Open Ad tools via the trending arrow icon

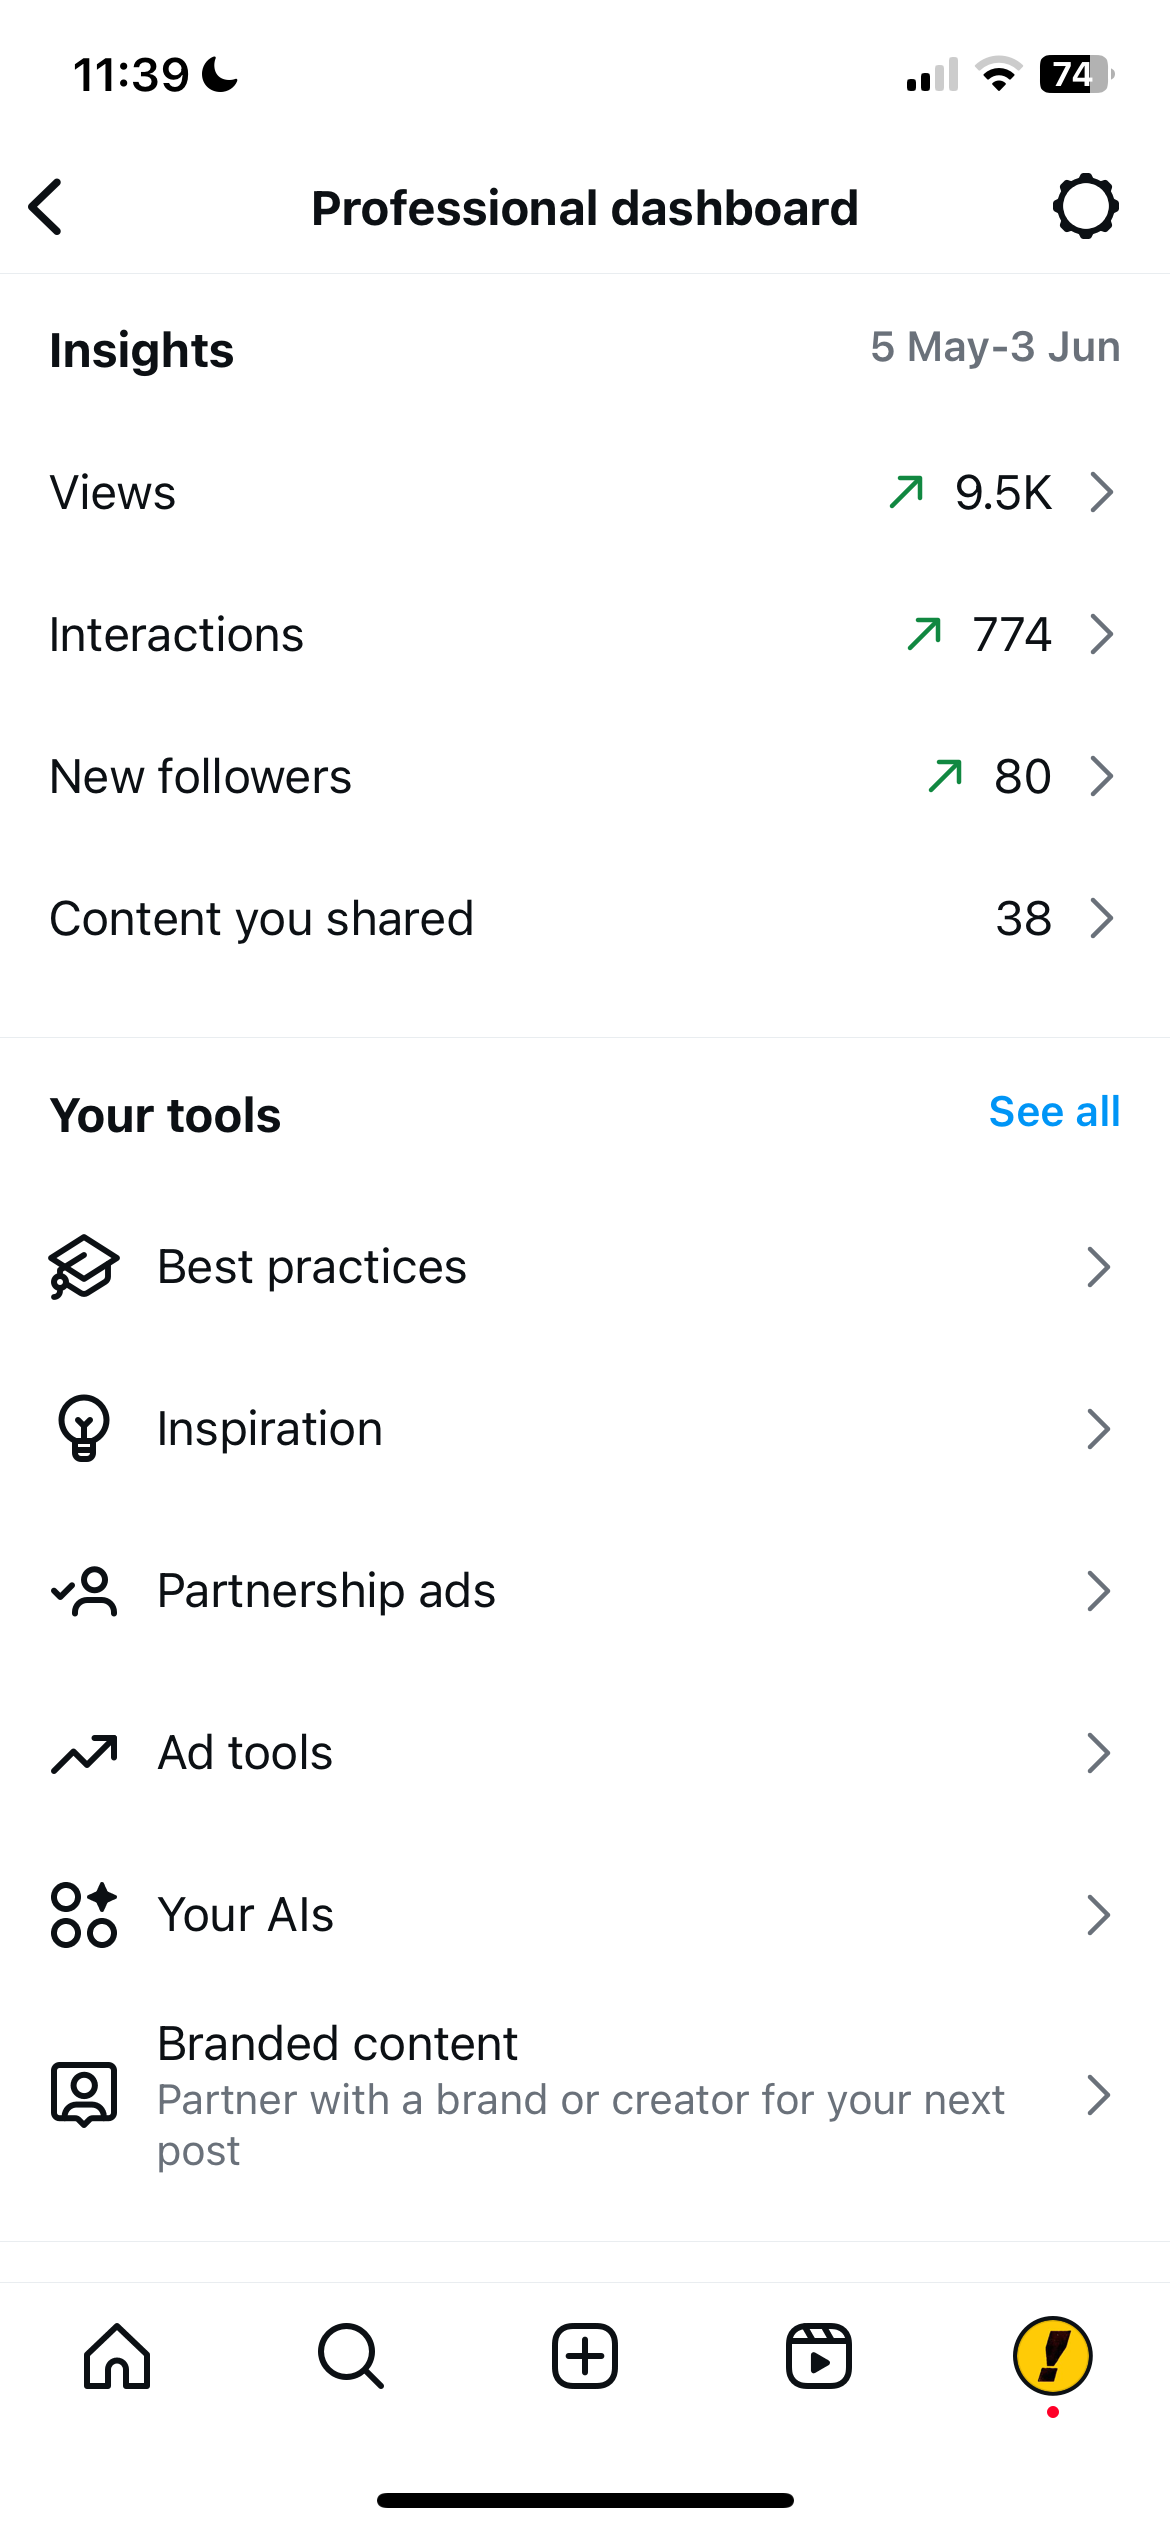coord(84,1752)
